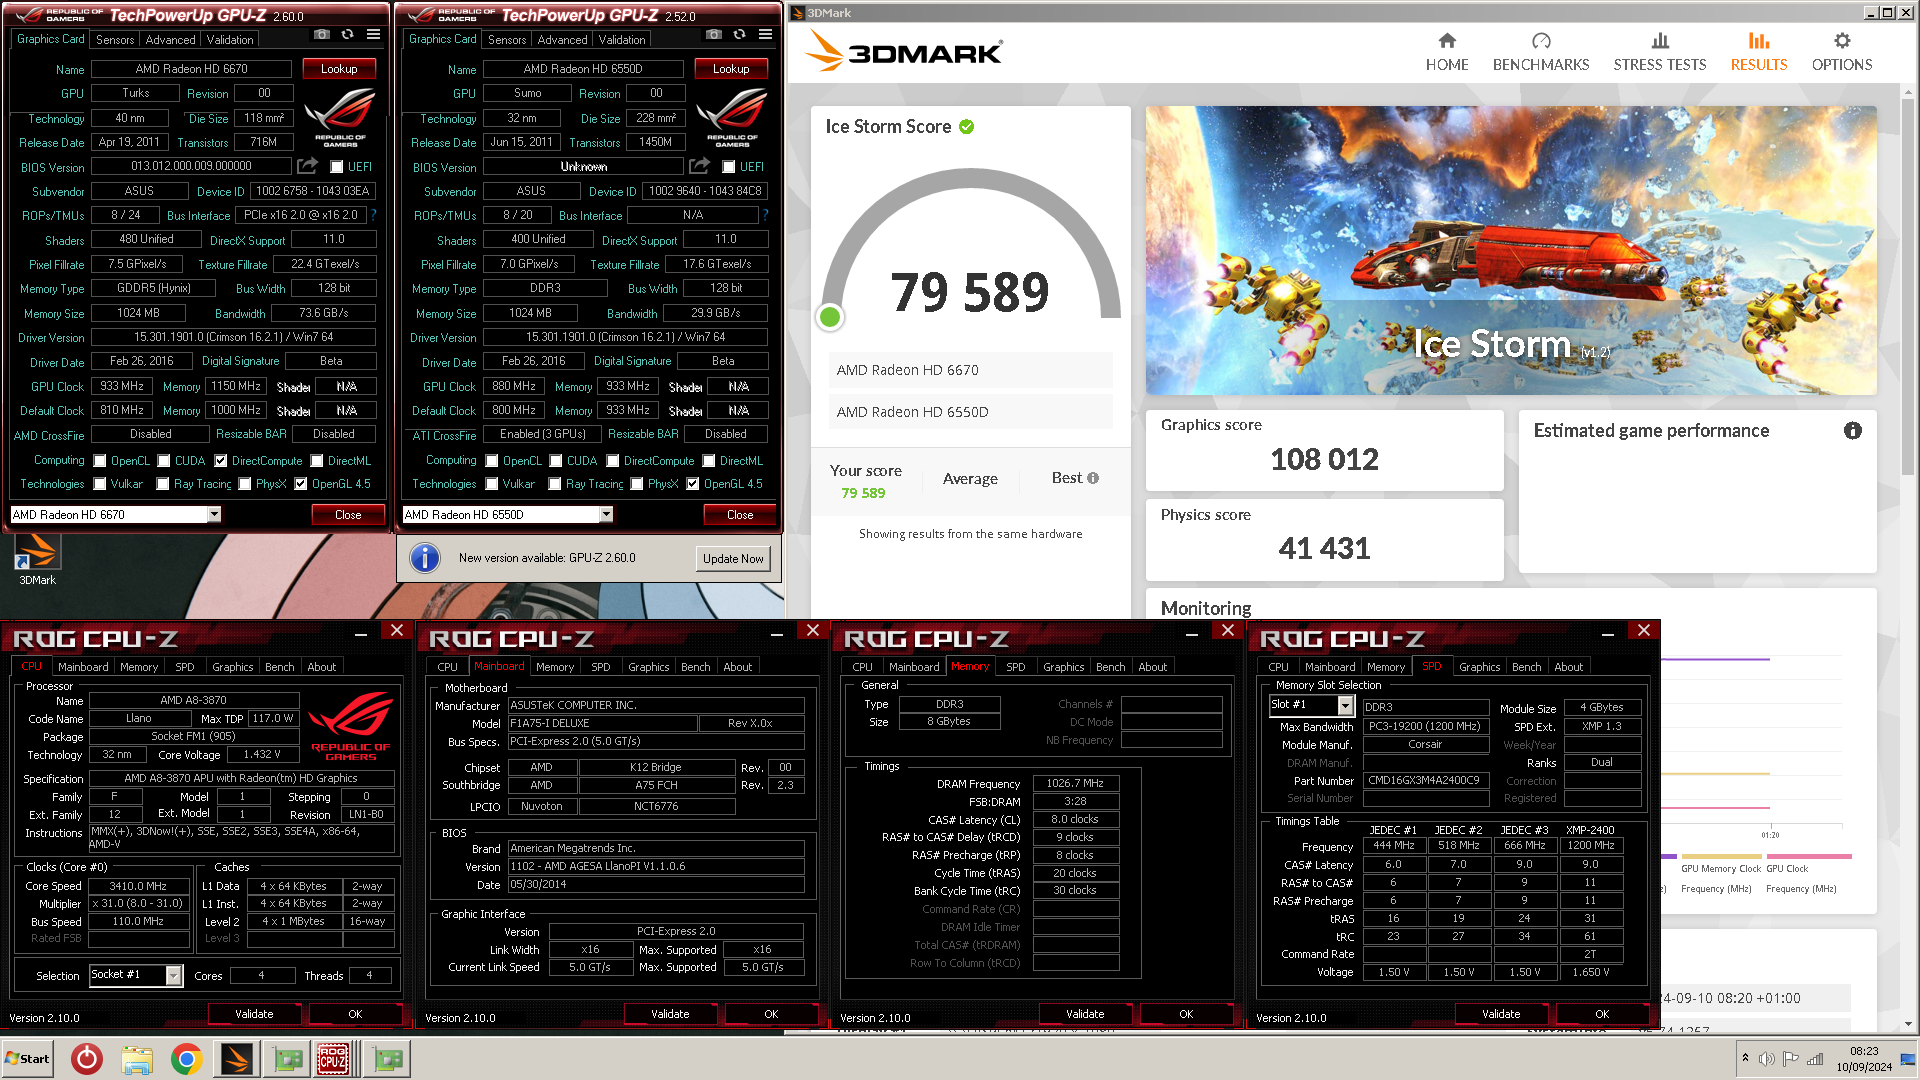Click the BIOS share/export icon for HD 6550D
This screenshot has width=1920, height=1080.
click(700, 166)
